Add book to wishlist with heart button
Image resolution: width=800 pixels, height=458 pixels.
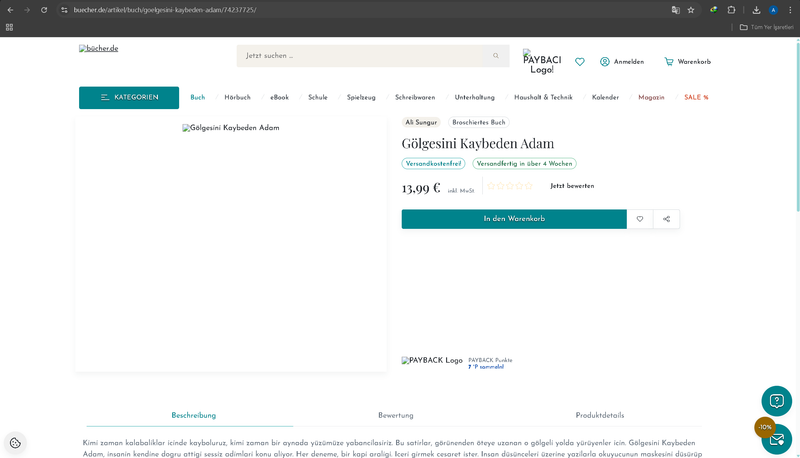(640, 219)
